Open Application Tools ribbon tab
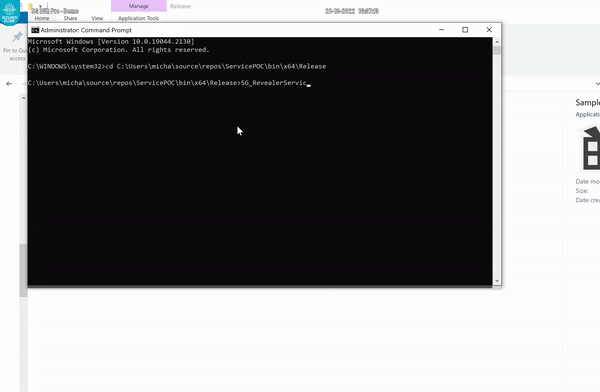The width and height of the screenshot is (600, 392). [139, 18]
